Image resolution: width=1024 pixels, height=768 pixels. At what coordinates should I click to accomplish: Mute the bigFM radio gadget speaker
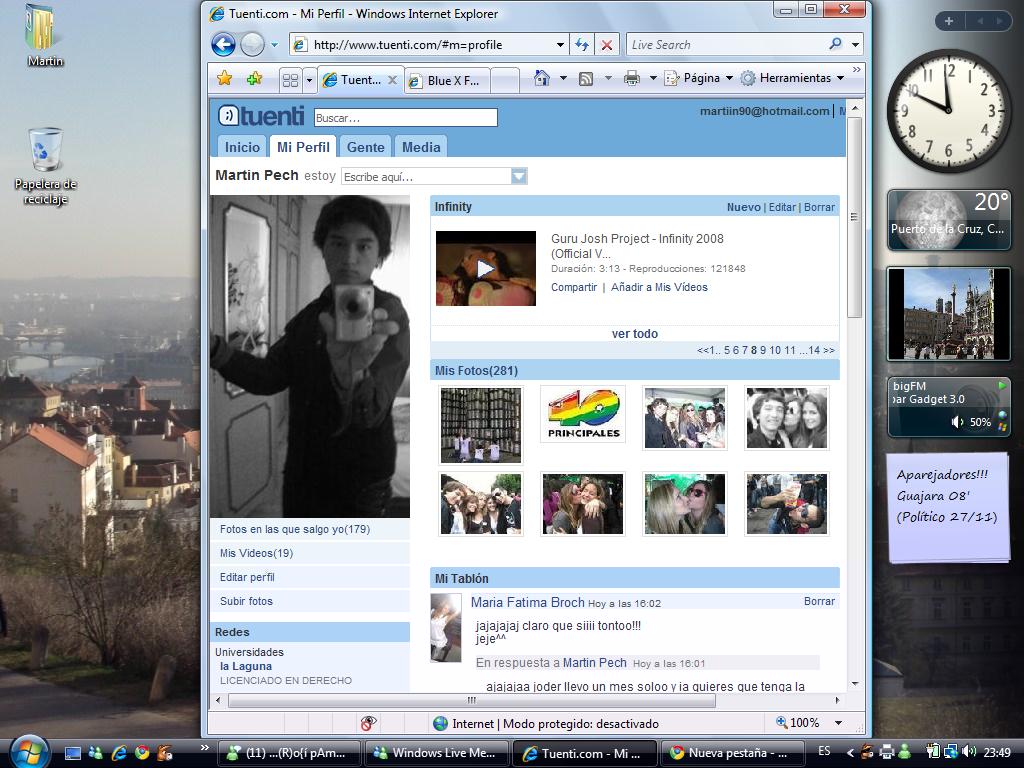pos(958,422)
